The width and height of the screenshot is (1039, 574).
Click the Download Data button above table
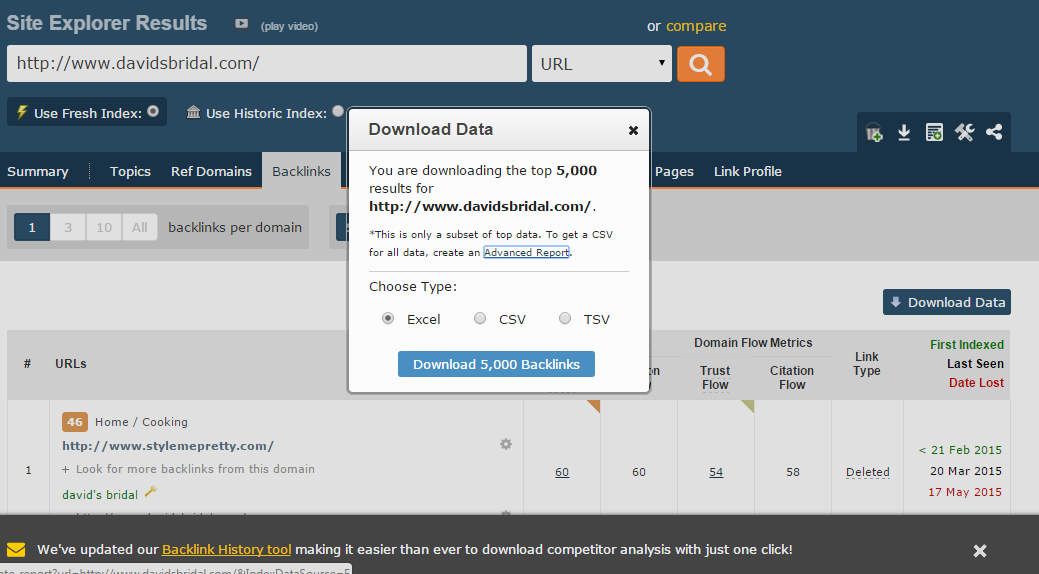click(x=947, y=302)
